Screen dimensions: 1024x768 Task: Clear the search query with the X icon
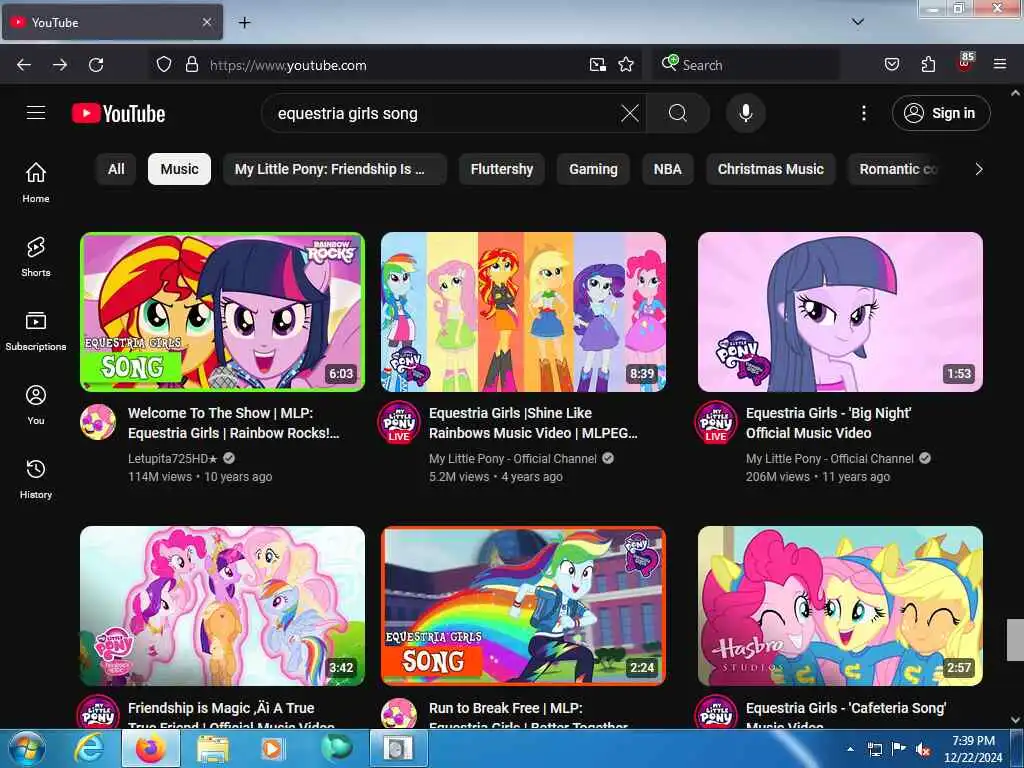[x=630, y=113]
